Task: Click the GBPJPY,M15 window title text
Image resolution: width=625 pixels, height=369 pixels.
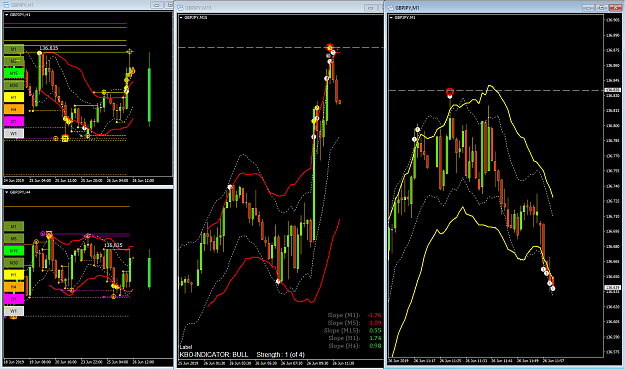Action: (199, 8)
